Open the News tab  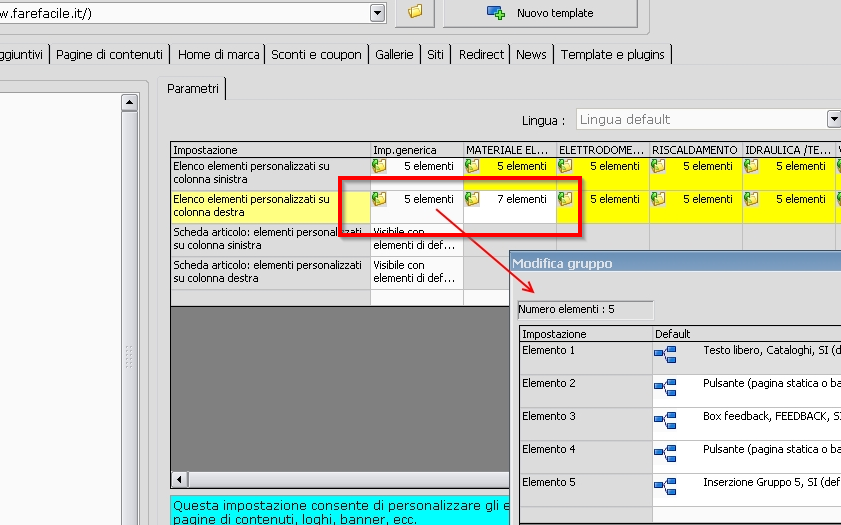click(x=531, y=55)
